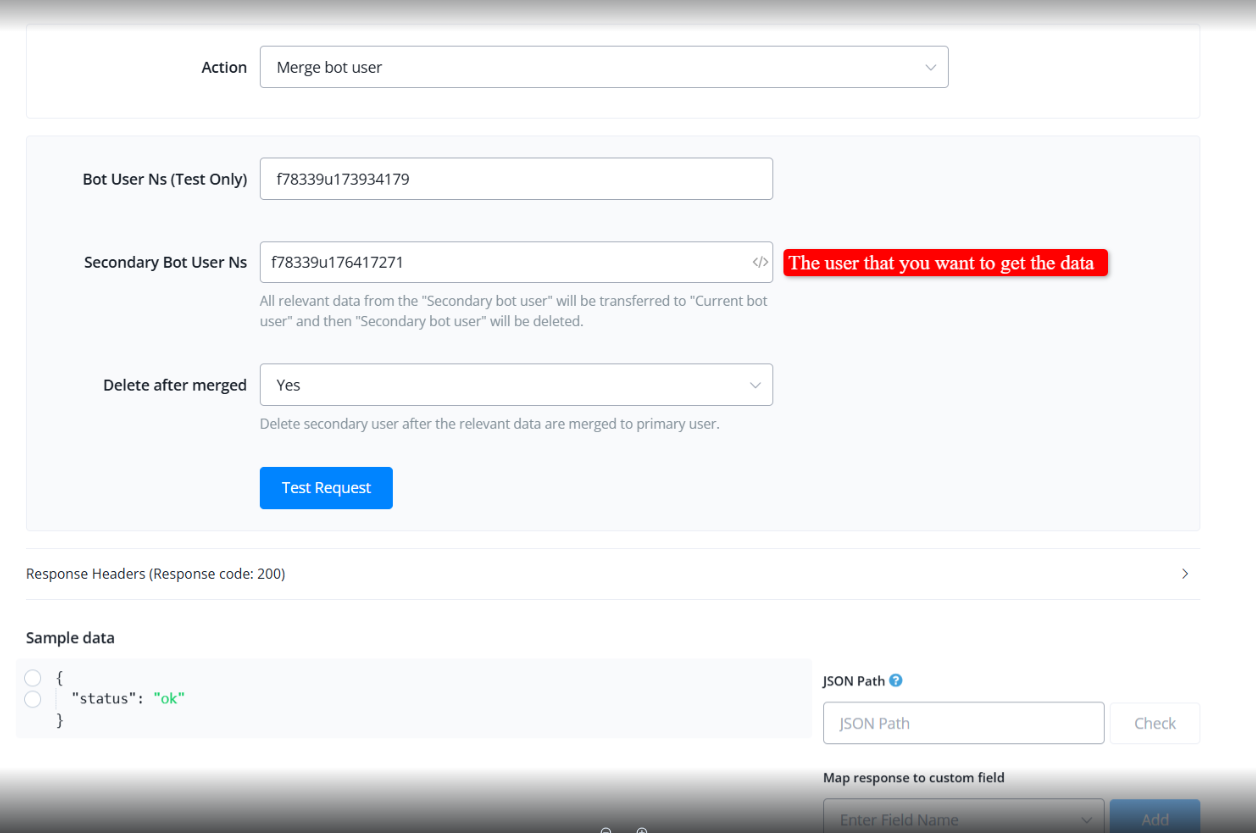The image size is (1256, 833).
Task: Click the "ok" status value in sample data
Action: 169,698
